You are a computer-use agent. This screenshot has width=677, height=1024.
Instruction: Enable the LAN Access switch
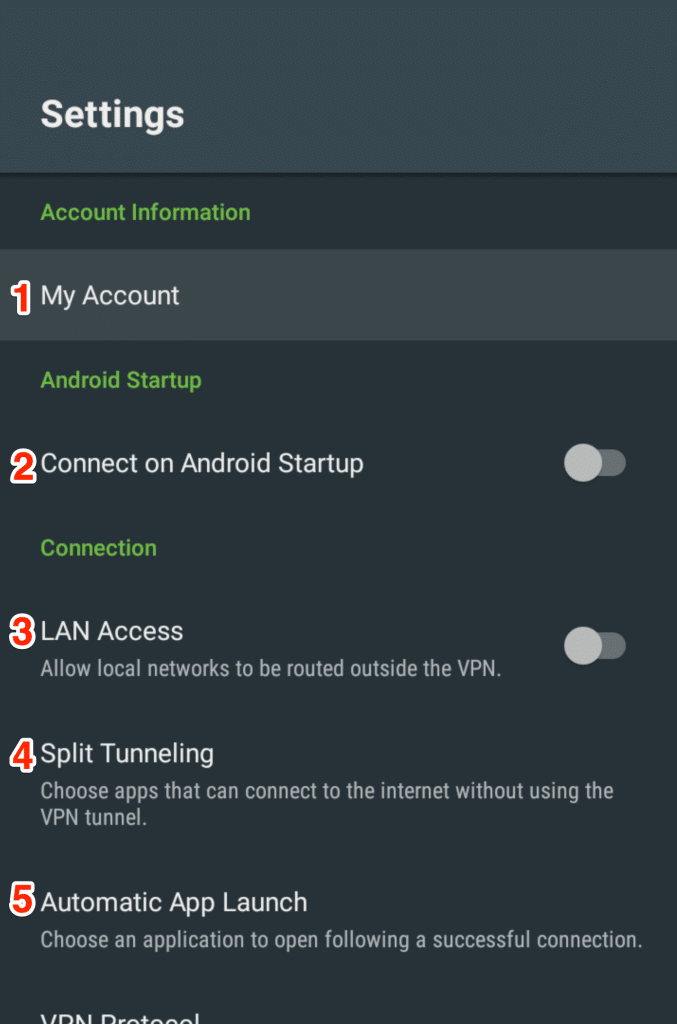click(595, 646)
